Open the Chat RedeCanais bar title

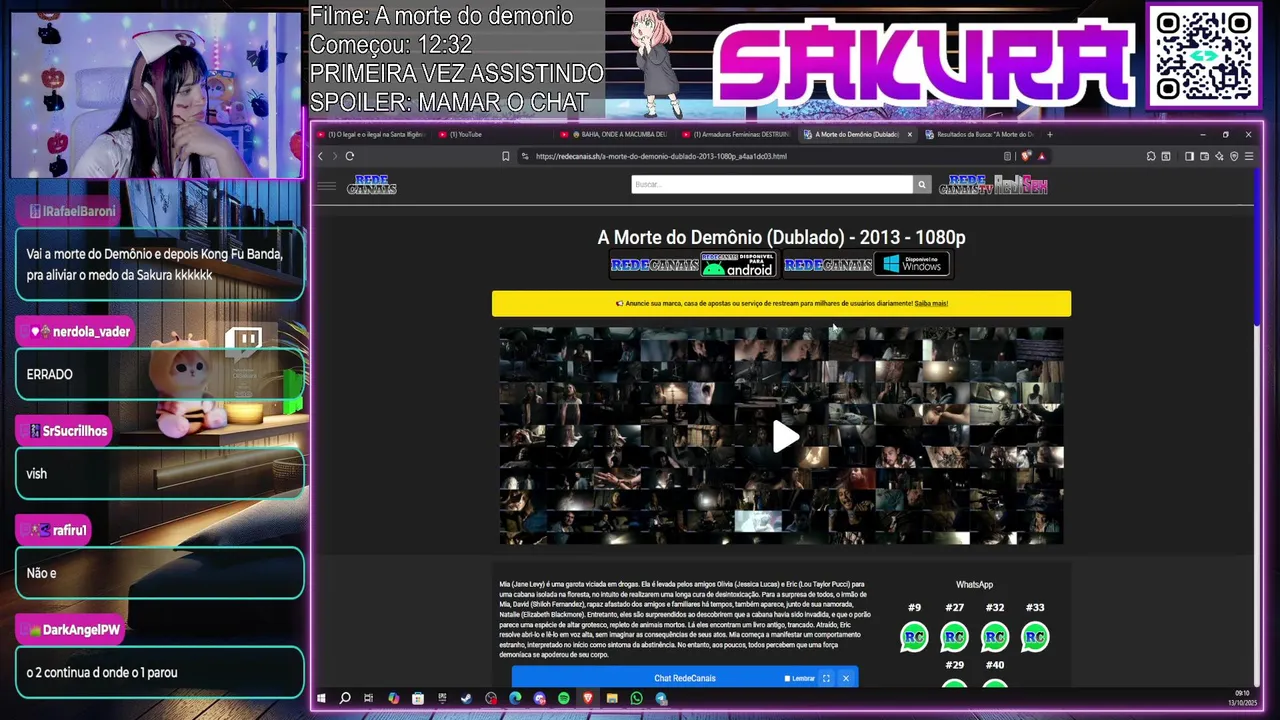click(685, 678)
